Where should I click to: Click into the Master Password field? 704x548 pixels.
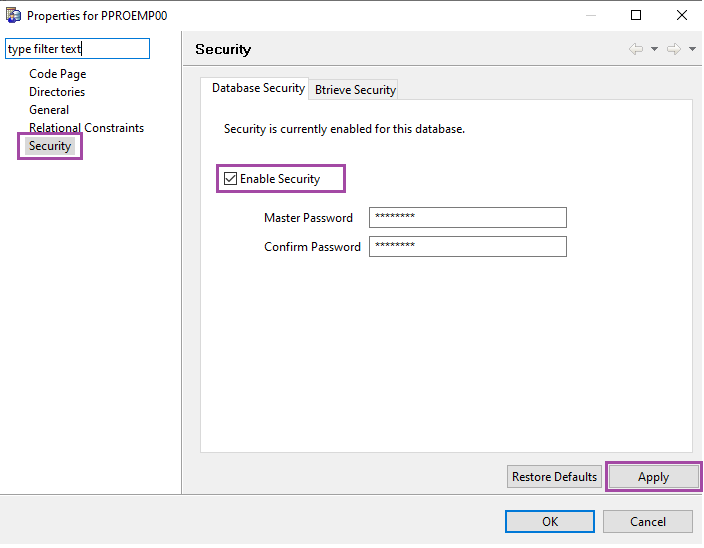point(467,218)
